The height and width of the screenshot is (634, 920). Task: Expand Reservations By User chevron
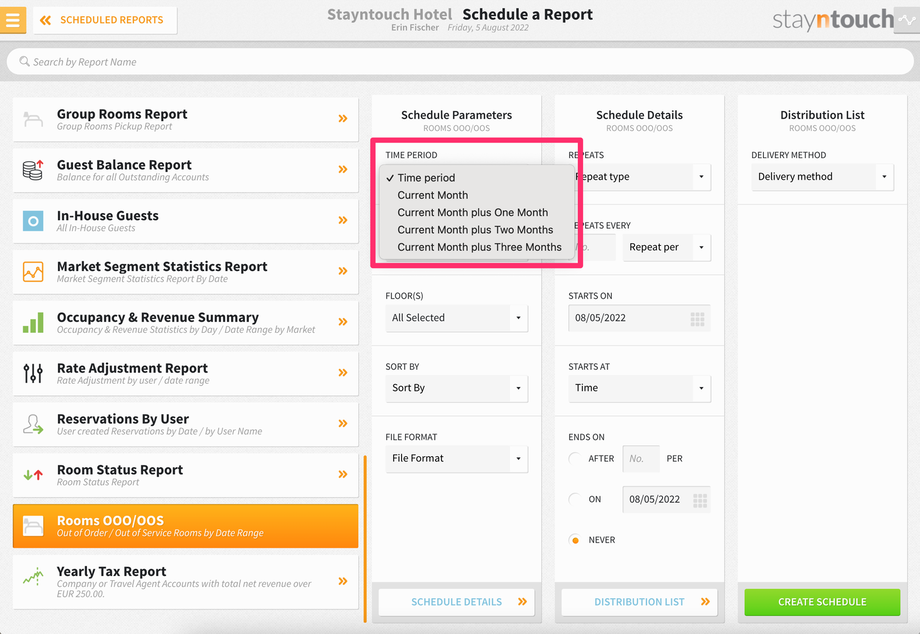(x=343, y=423)
